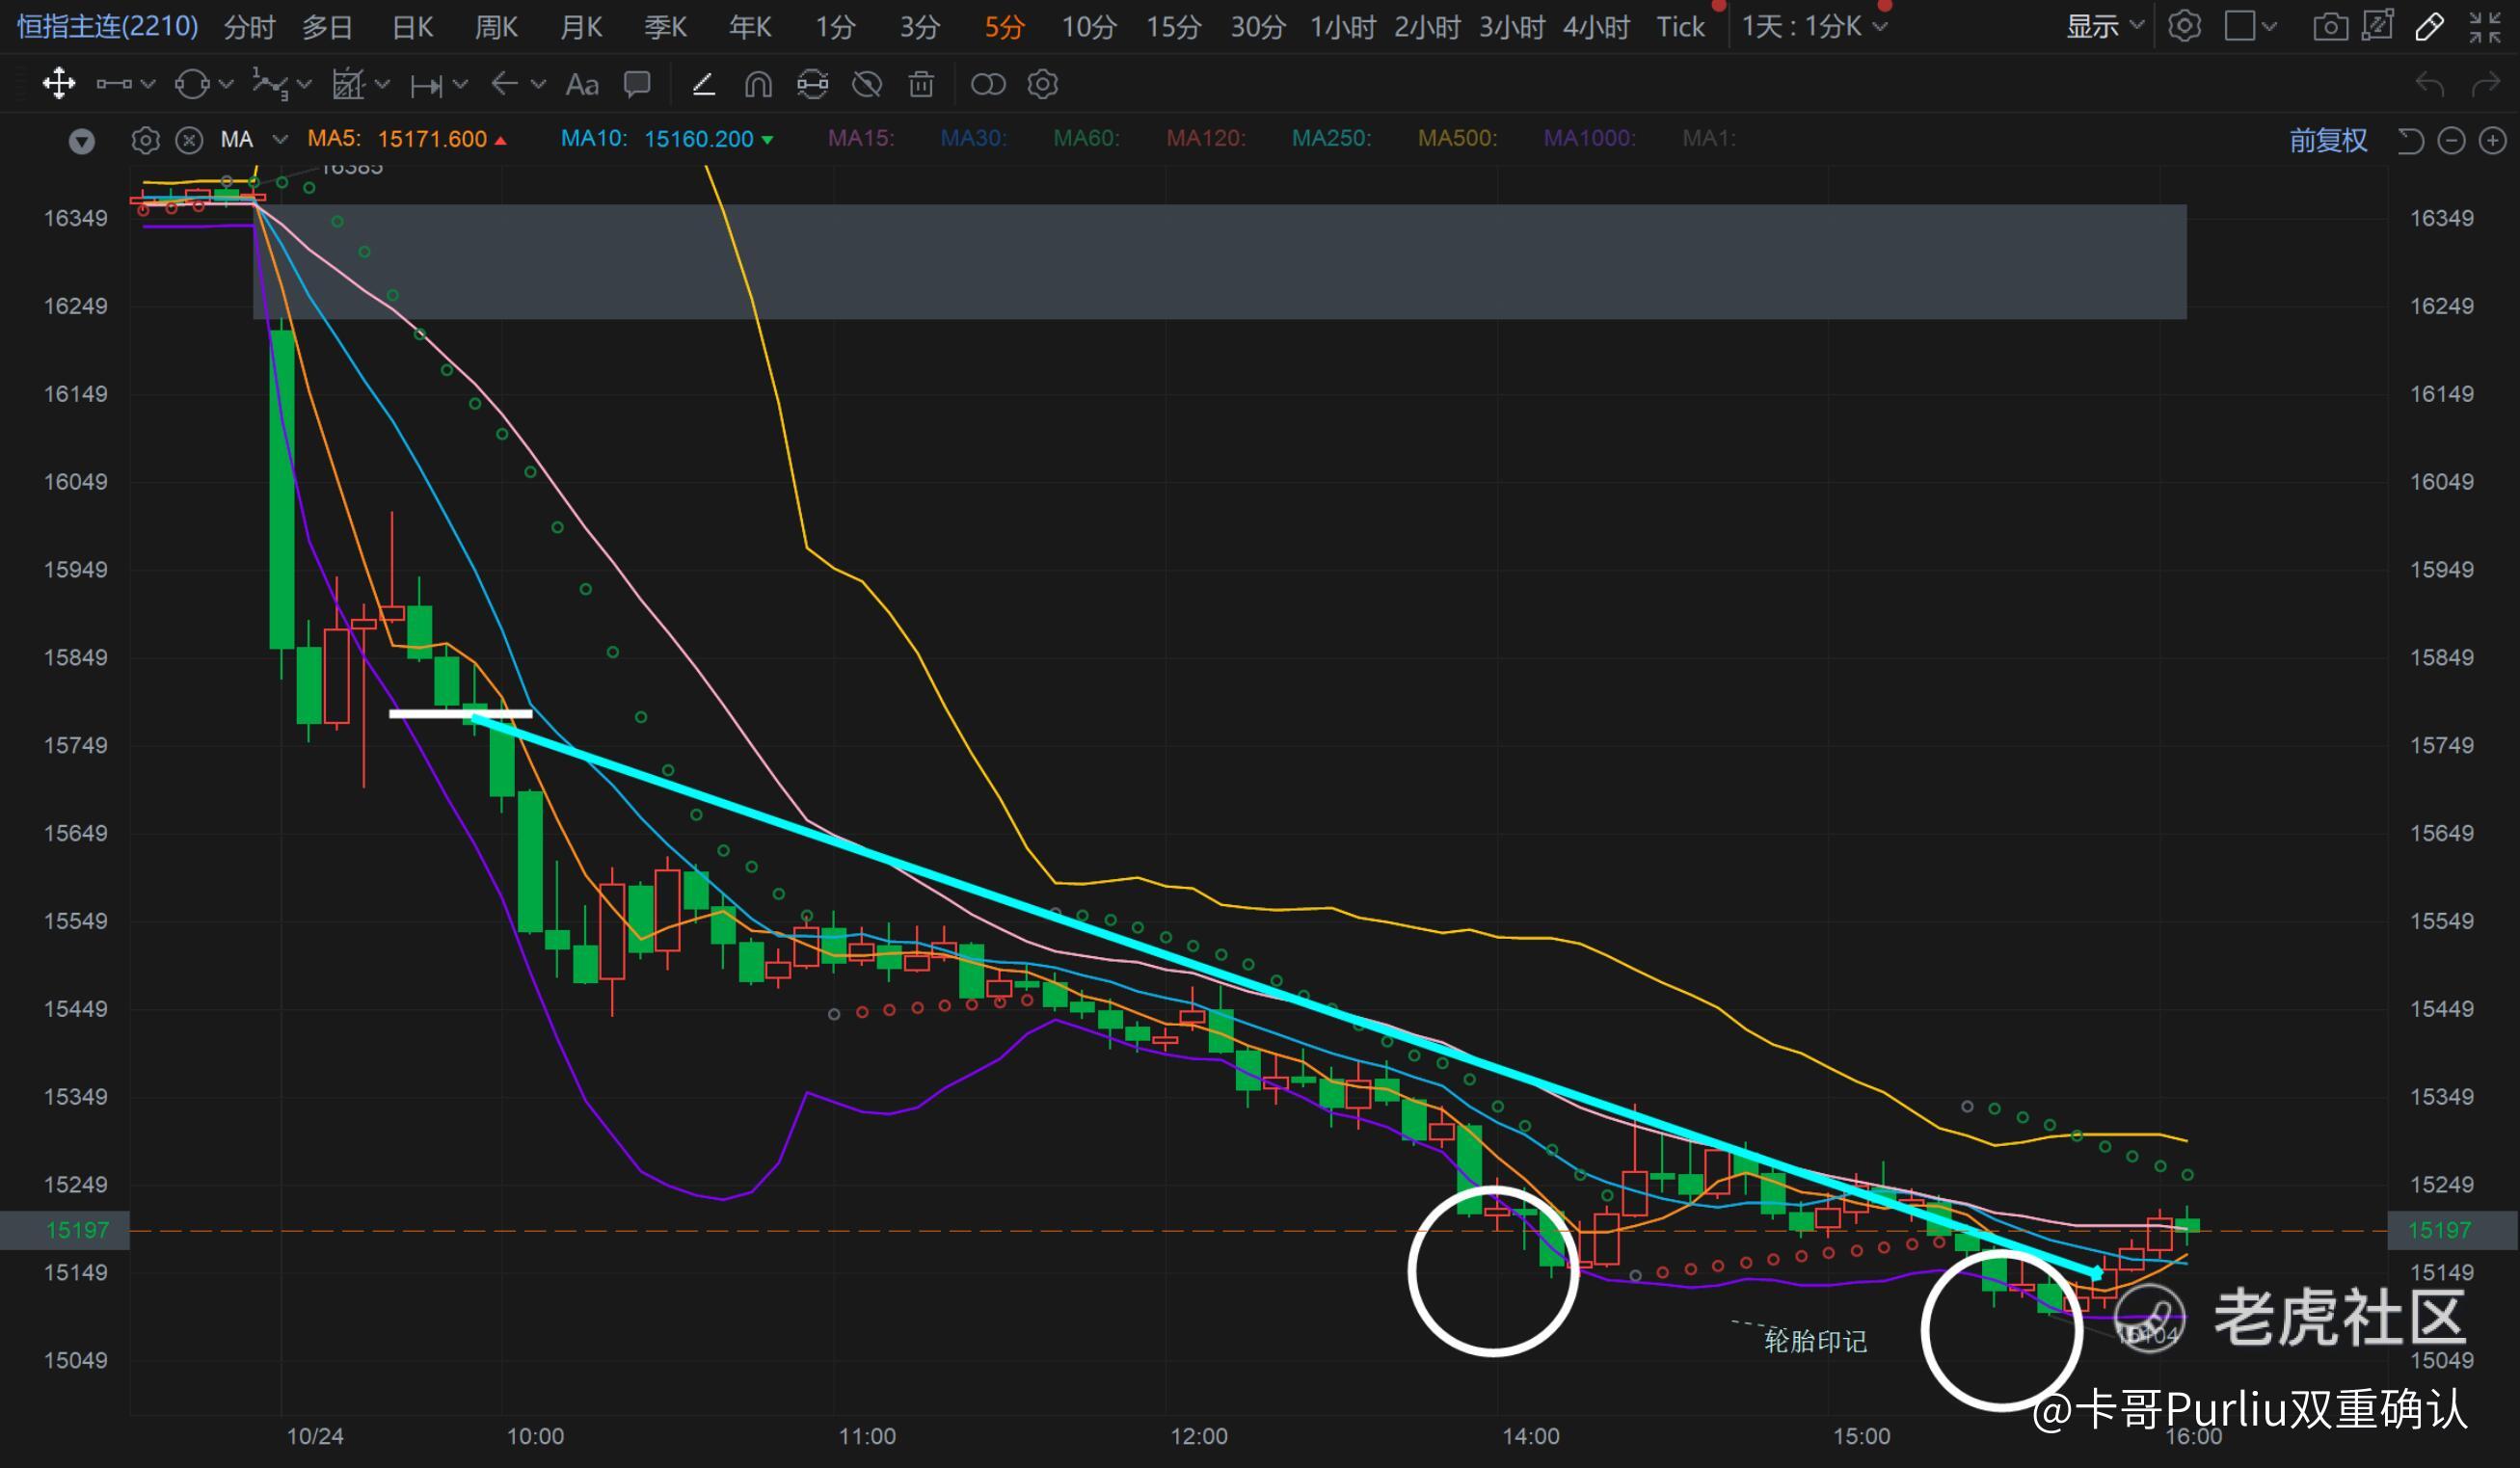This screenshot has width=2520, height=1468.
Task: Select the circle shape drawing tool
Action: pos(192,84)
